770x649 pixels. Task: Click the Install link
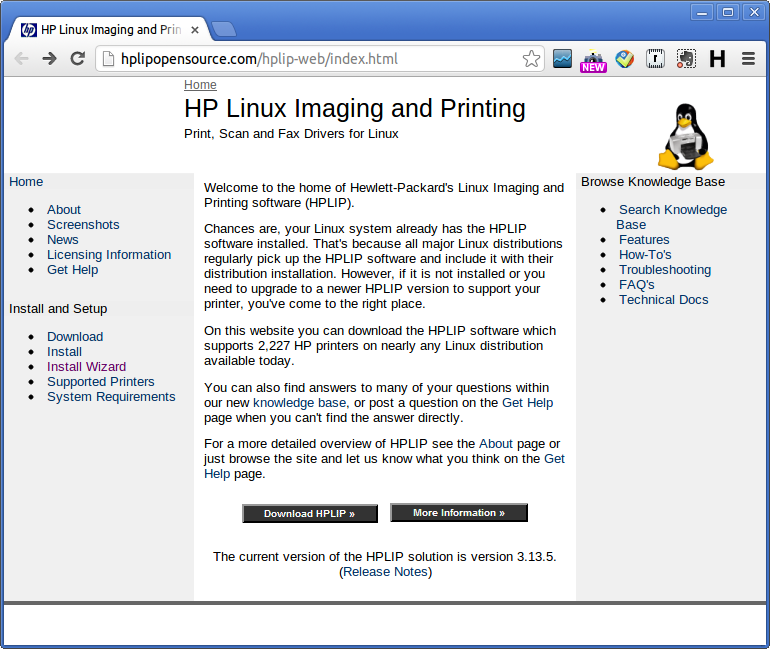click(64, 352)
